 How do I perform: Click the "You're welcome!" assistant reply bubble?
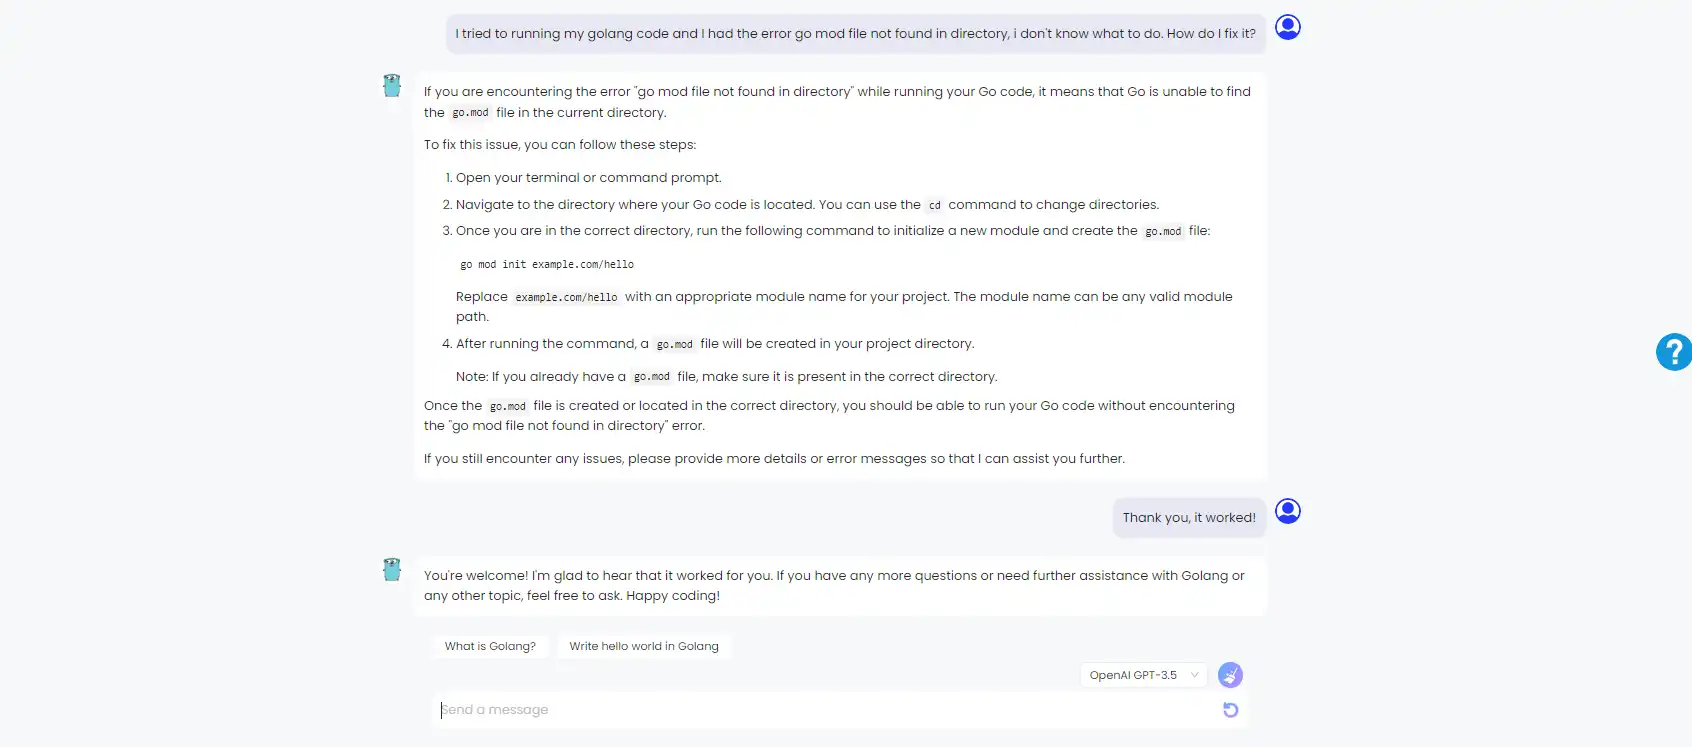(x=840, y=586)
